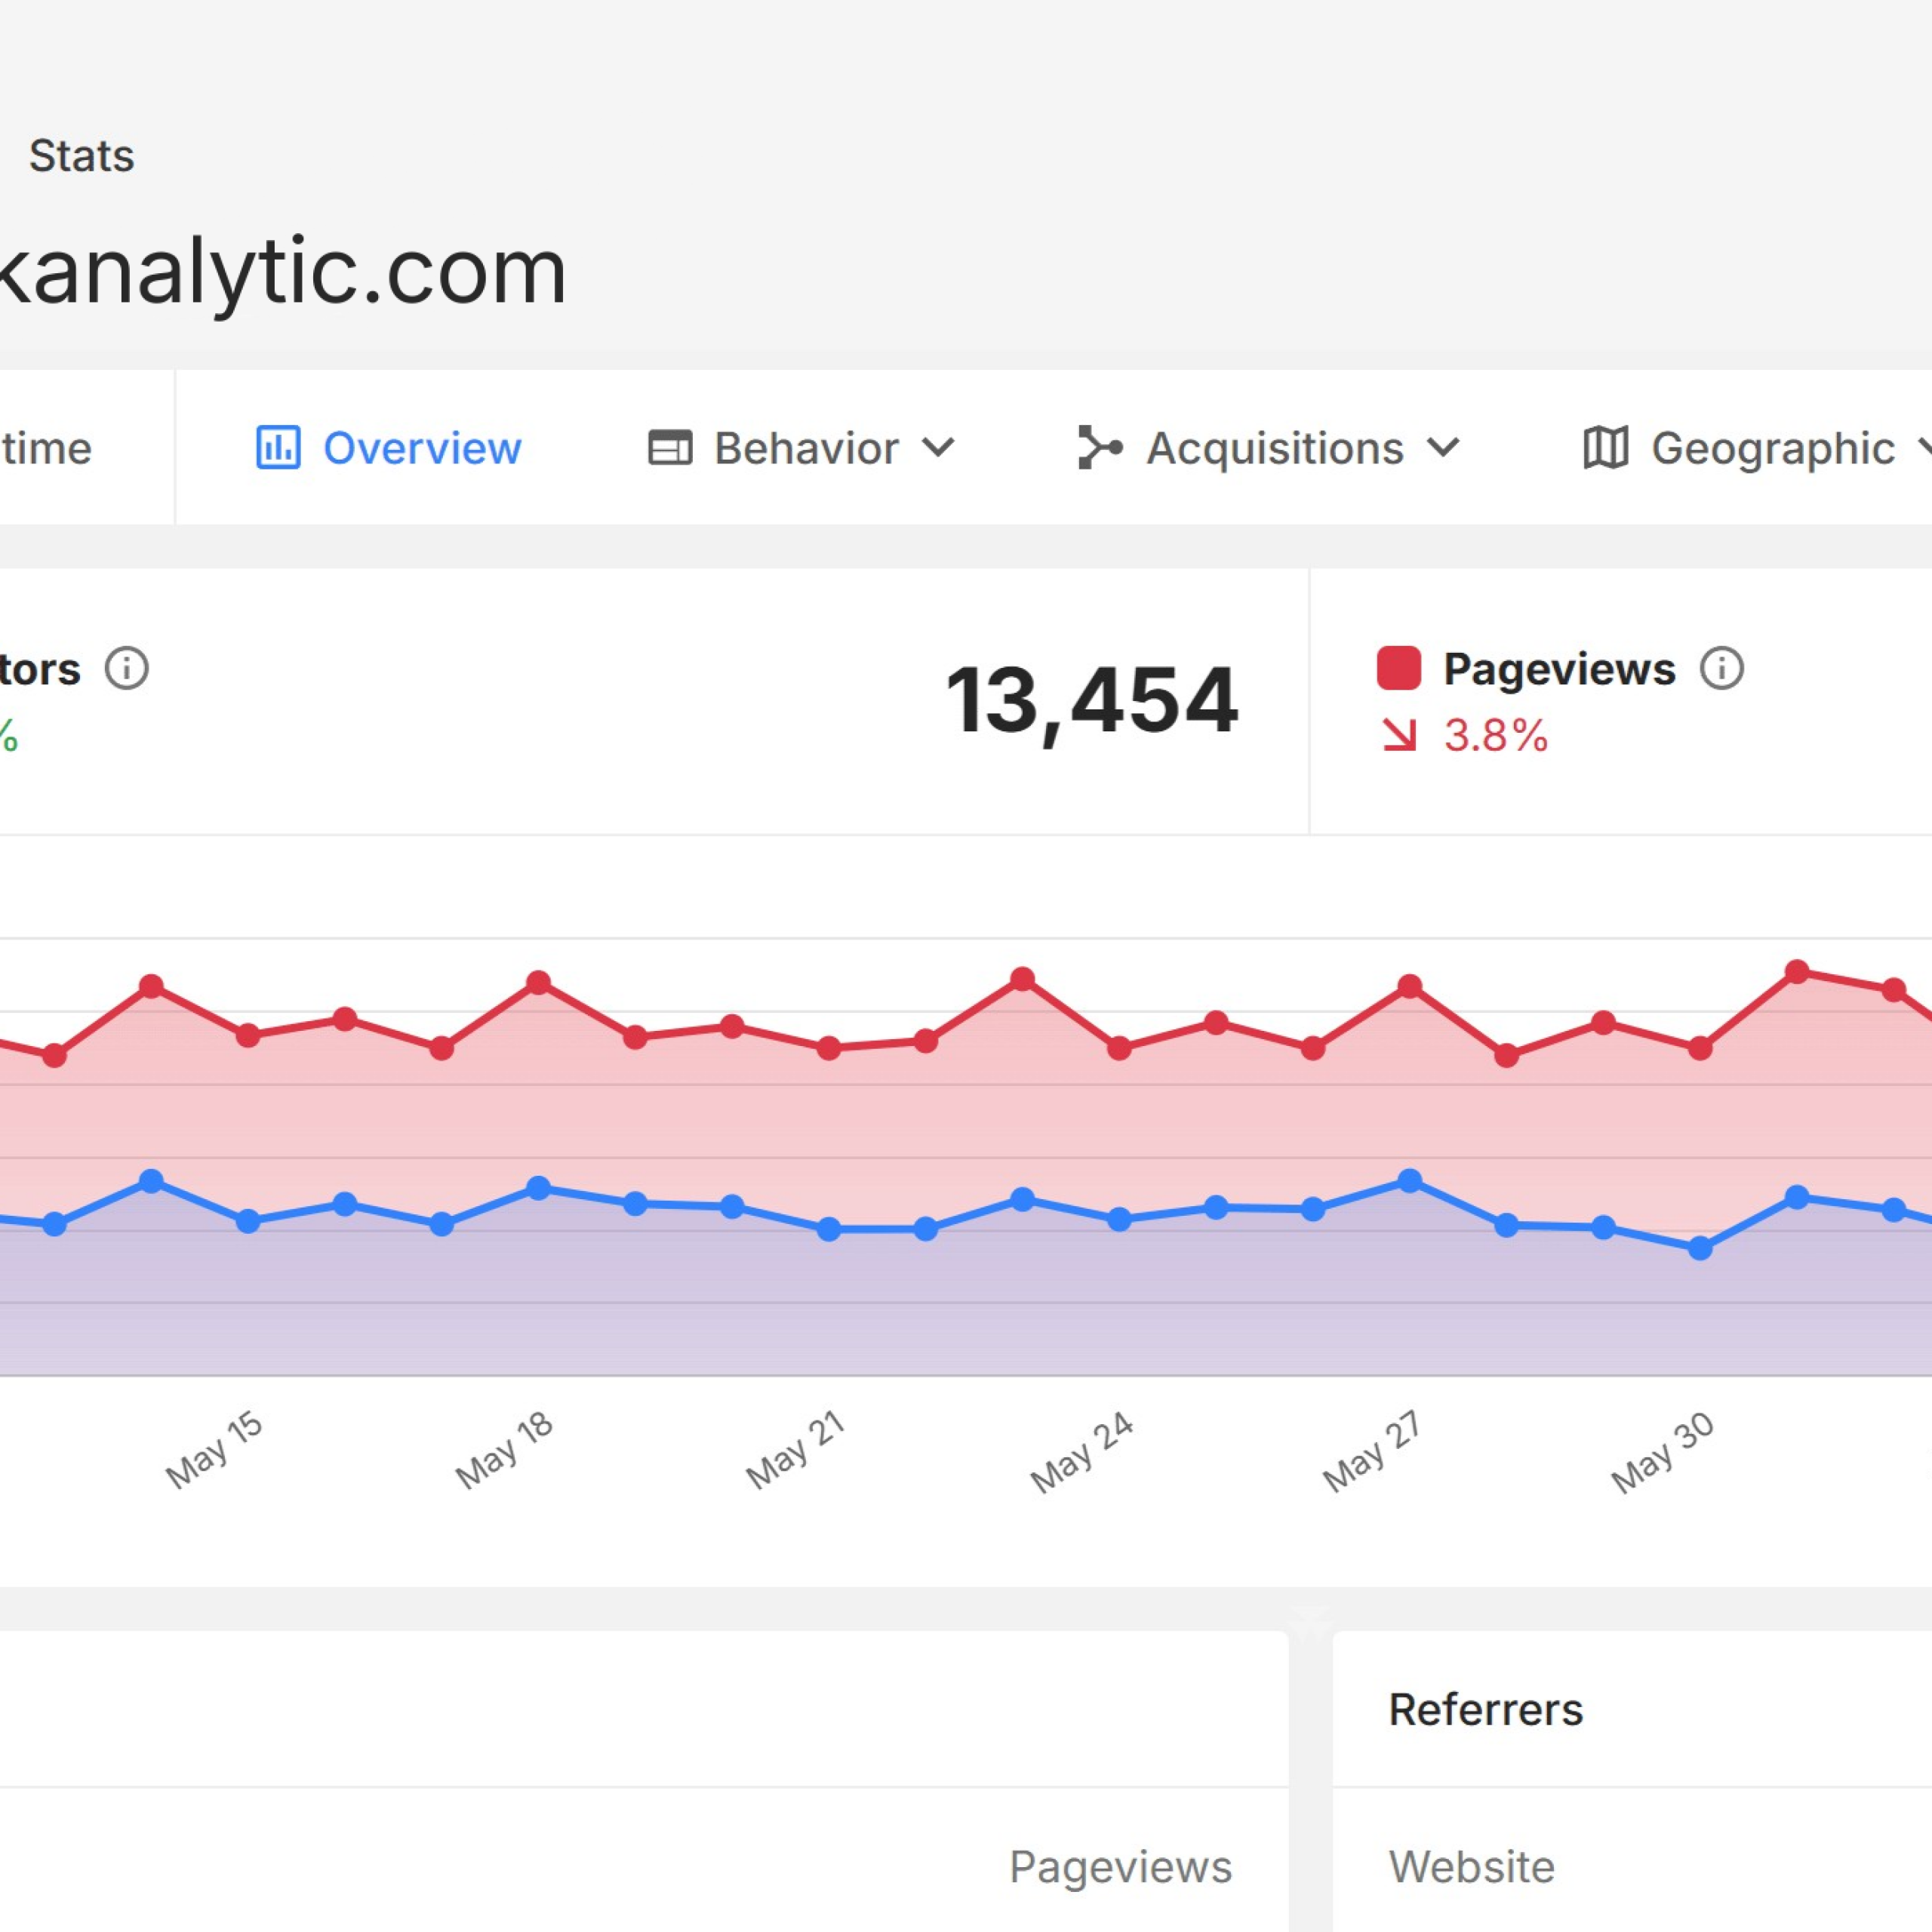Click the Geographic map icon
1932x1932 pixels.
(1606, 447)
